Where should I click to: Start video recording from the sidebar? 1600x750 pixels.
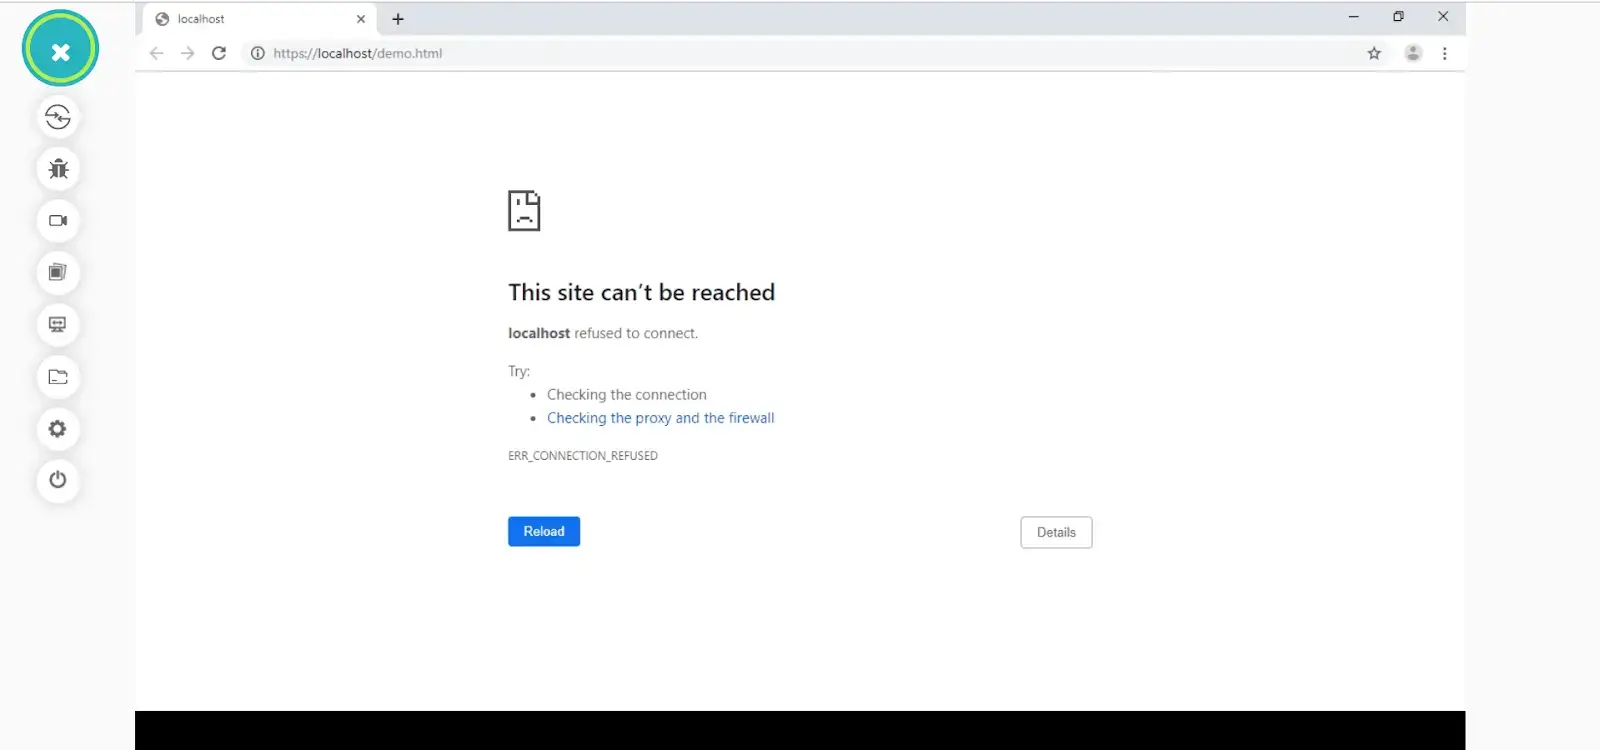tap(58, 221)
